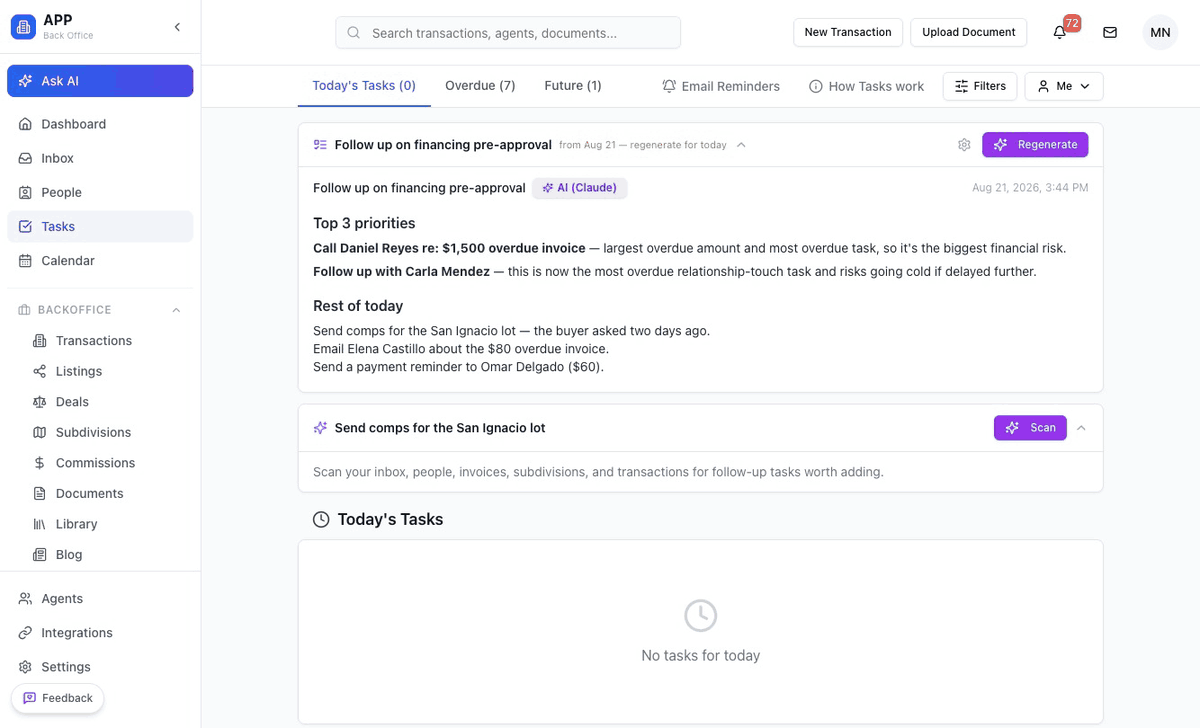Click the 'Aug 21, 2026, 3:44 PM' timestamp
1200x728 pixels.
click(1030, 188)
